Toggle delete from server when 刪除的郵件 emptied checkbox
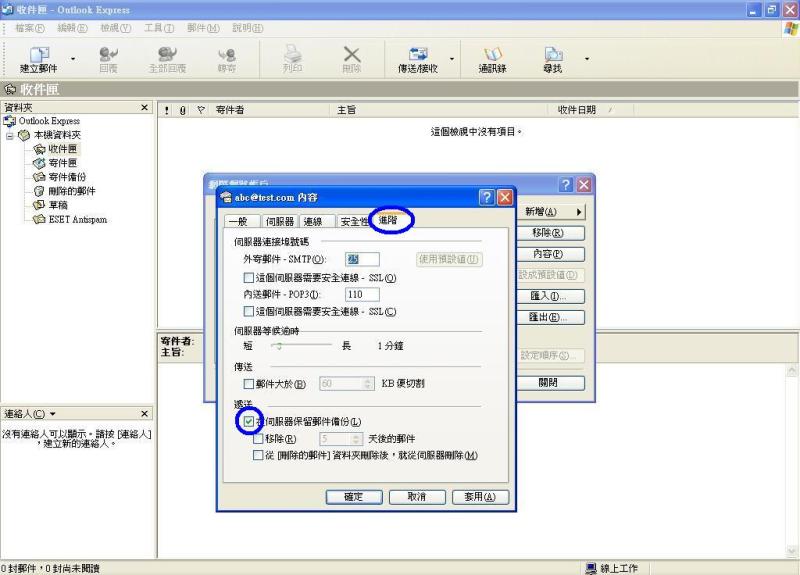The width and height of the screenshot is (800, 575). [x=258, y=455]
